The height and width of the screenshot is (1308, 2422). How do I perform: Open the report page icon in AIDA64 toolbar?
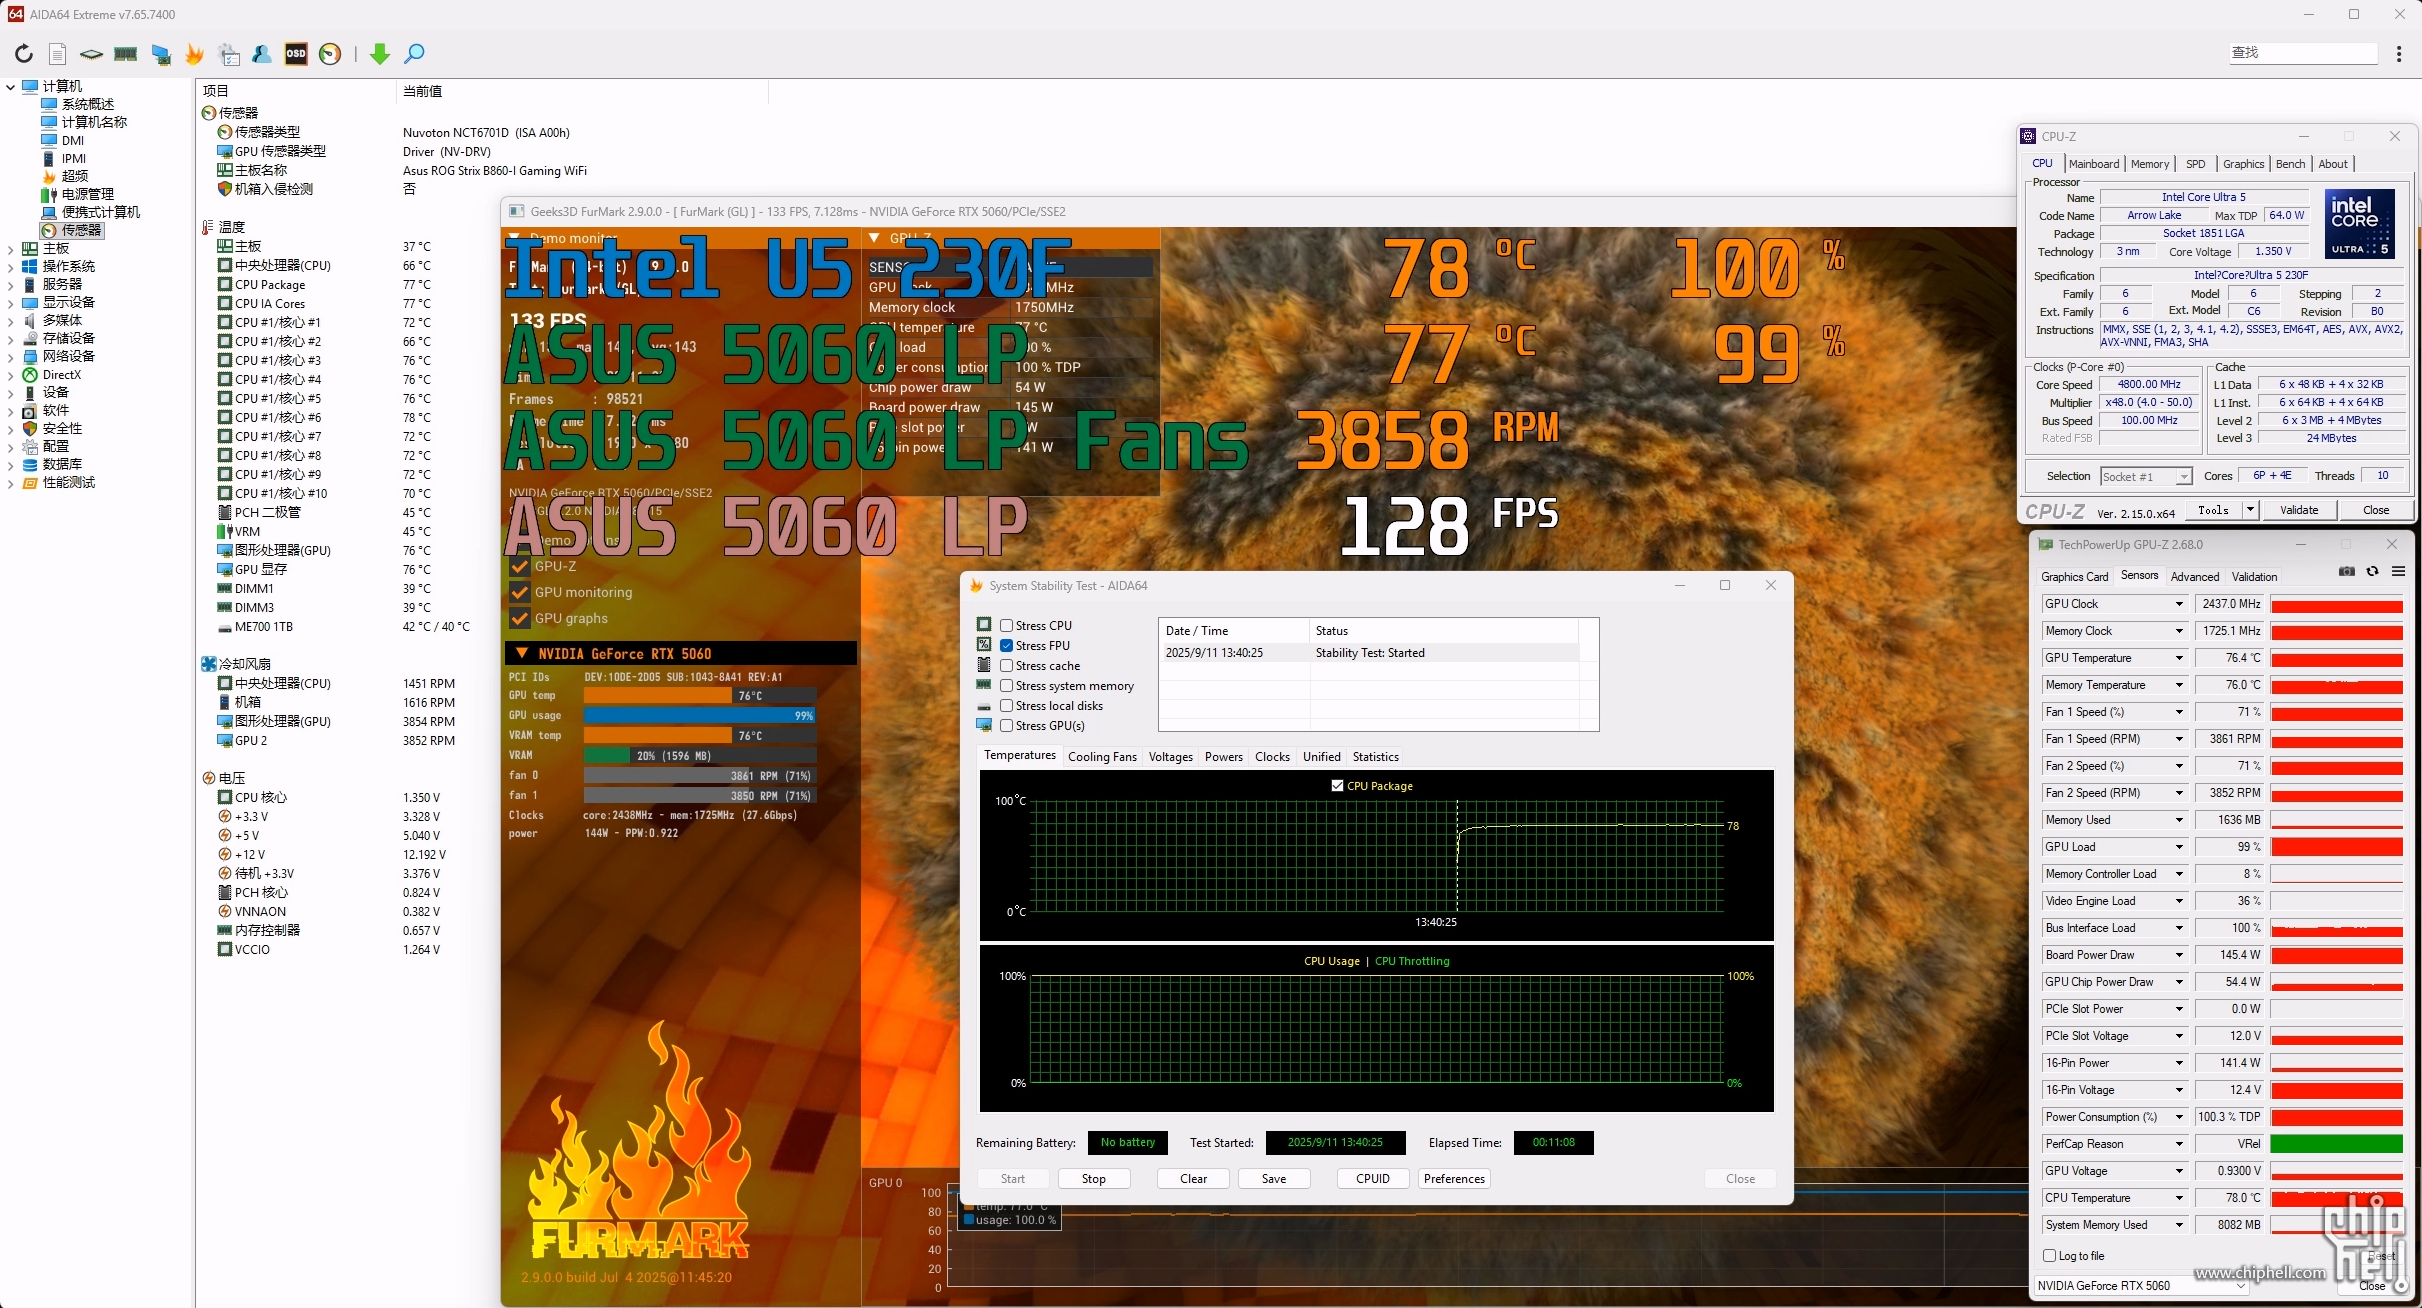tap(58, 54)
